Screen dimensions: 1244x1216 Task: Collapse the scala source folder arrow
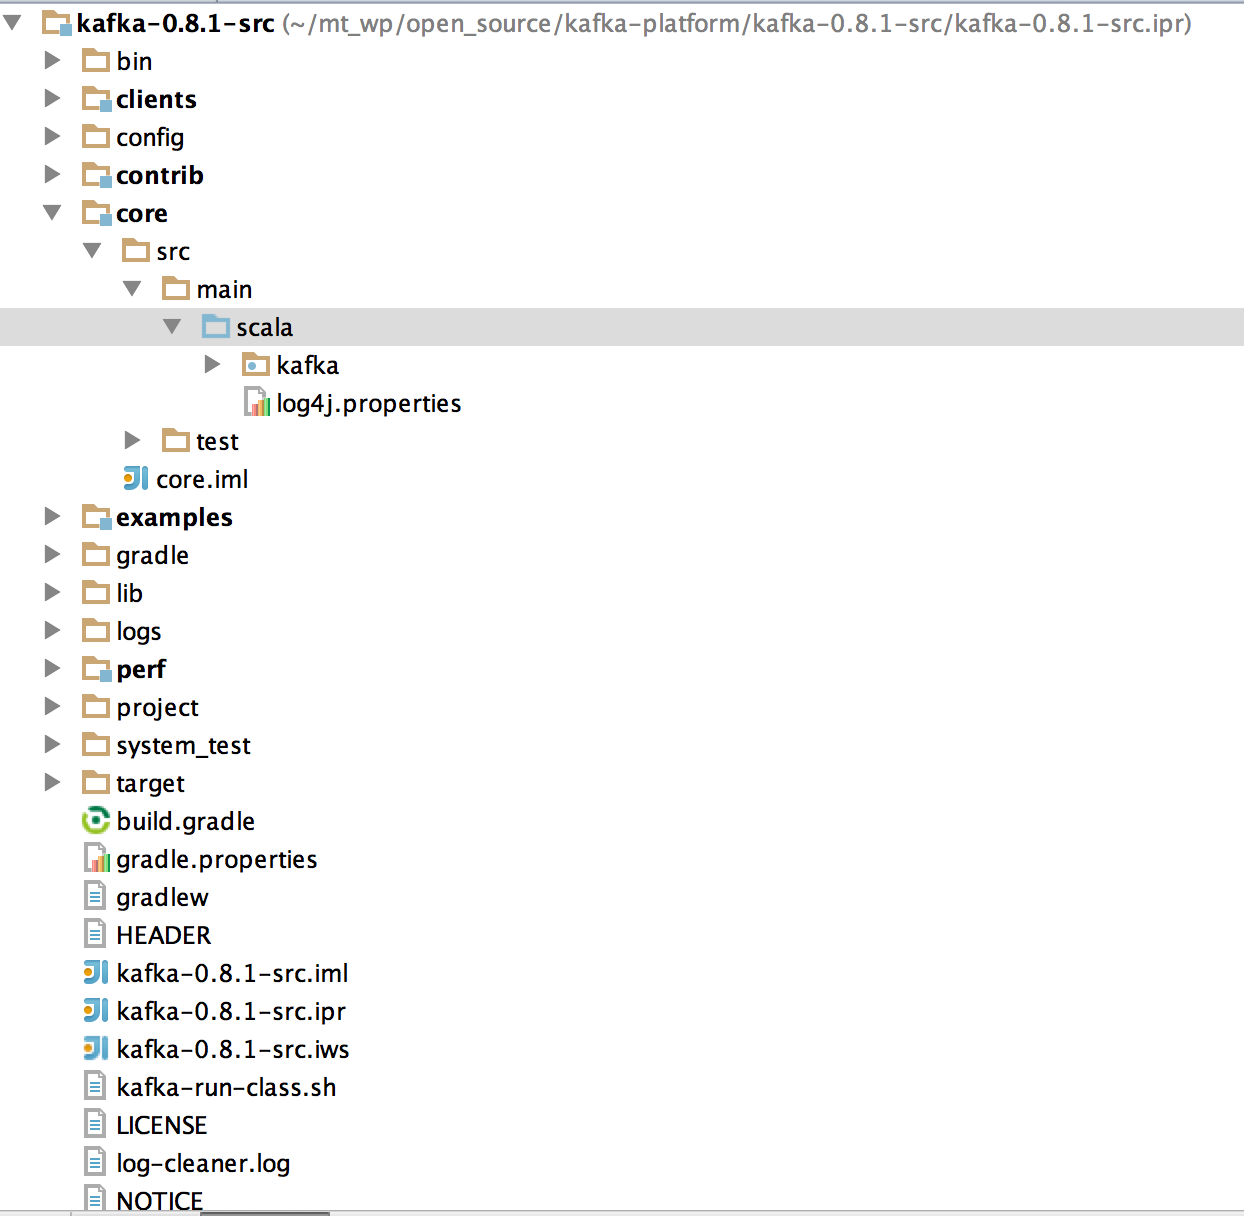173,326
